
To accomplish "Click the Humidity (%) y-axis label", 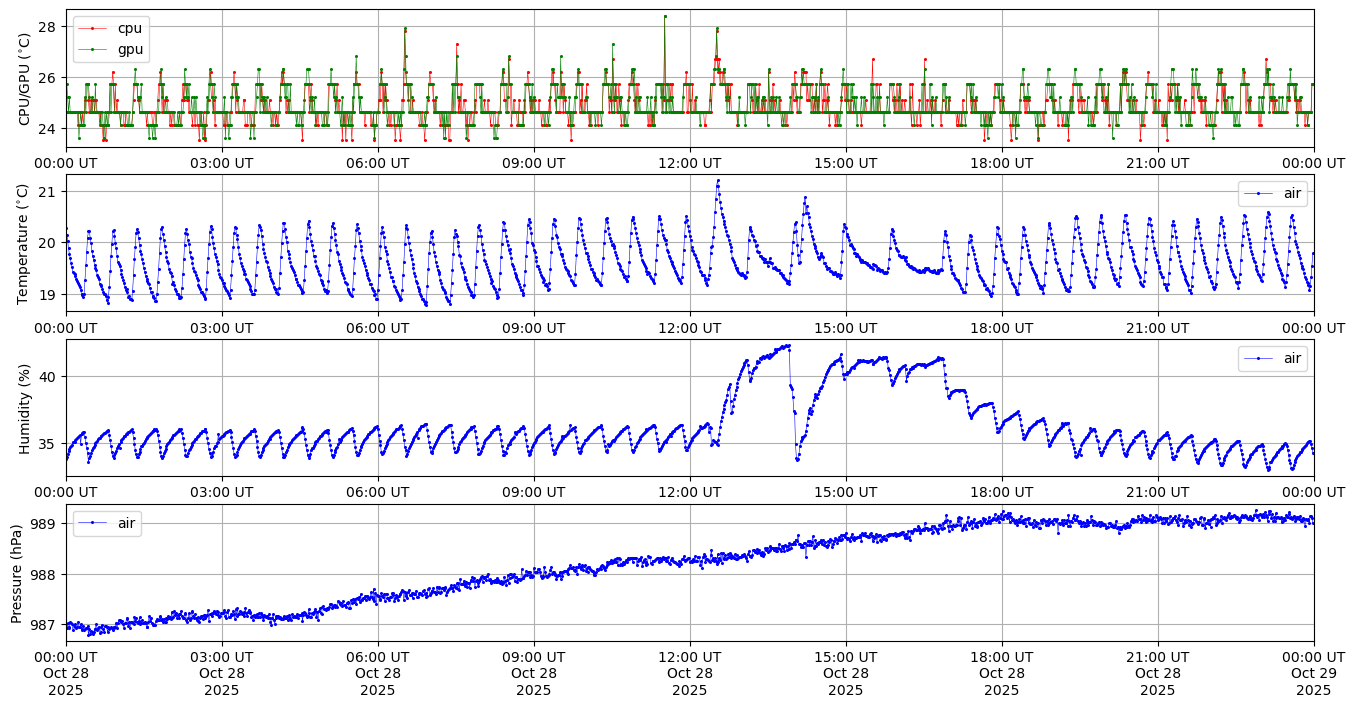I will point(25,408).
